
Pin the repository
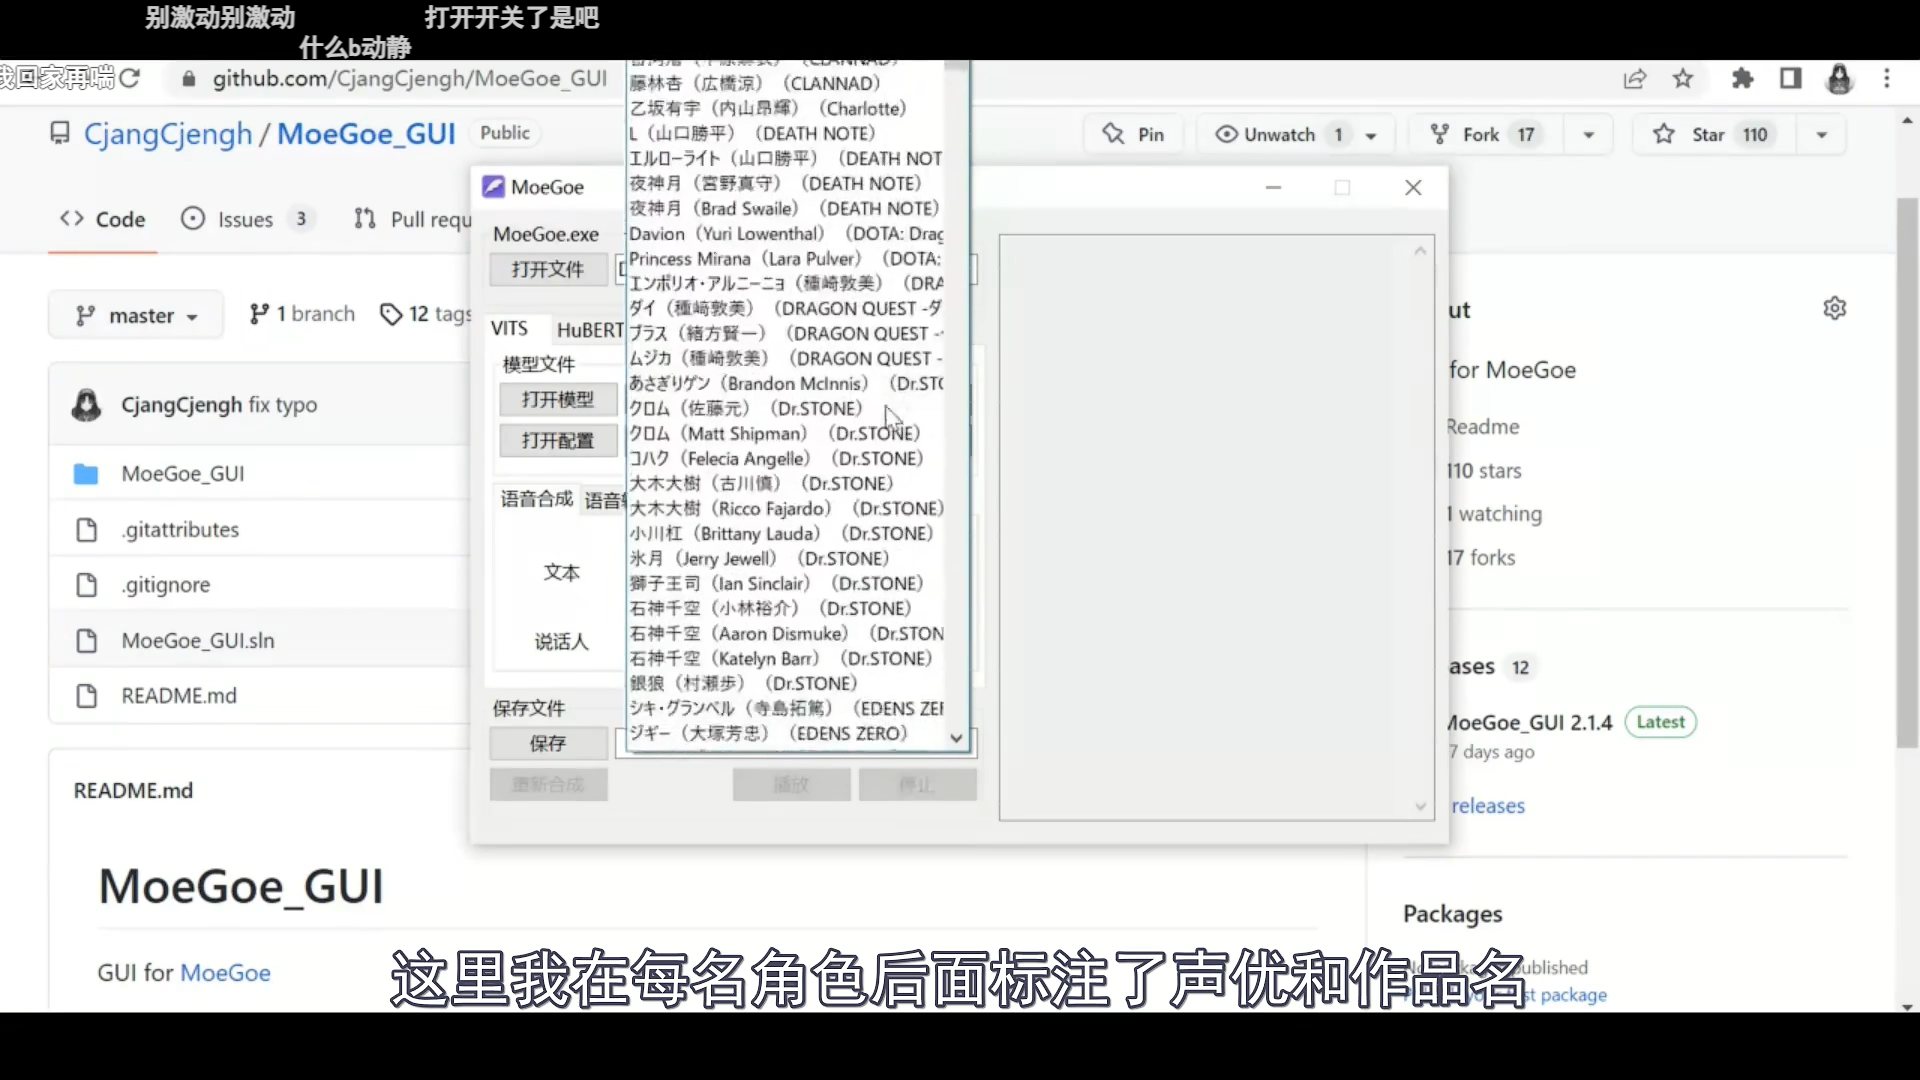(1134, 134)
